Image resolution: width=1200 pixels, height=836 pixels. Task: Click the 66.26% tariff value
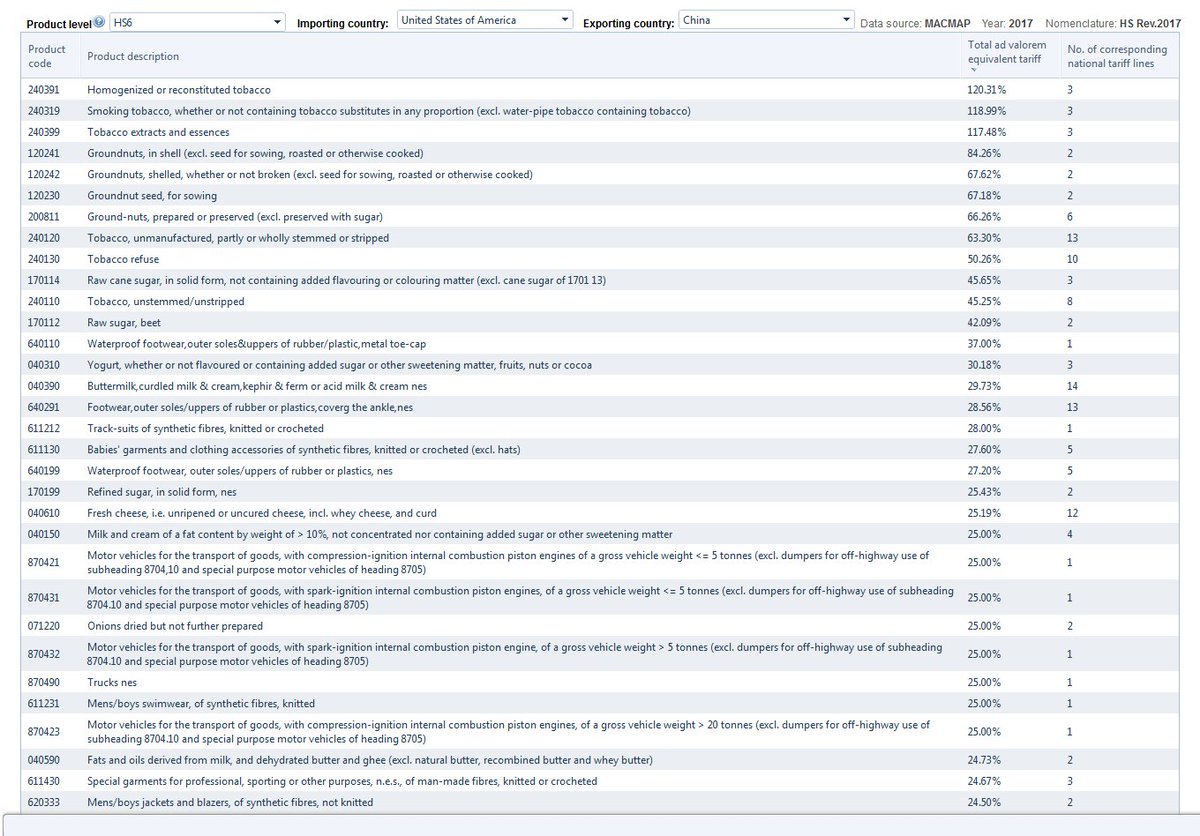[984, 217]
